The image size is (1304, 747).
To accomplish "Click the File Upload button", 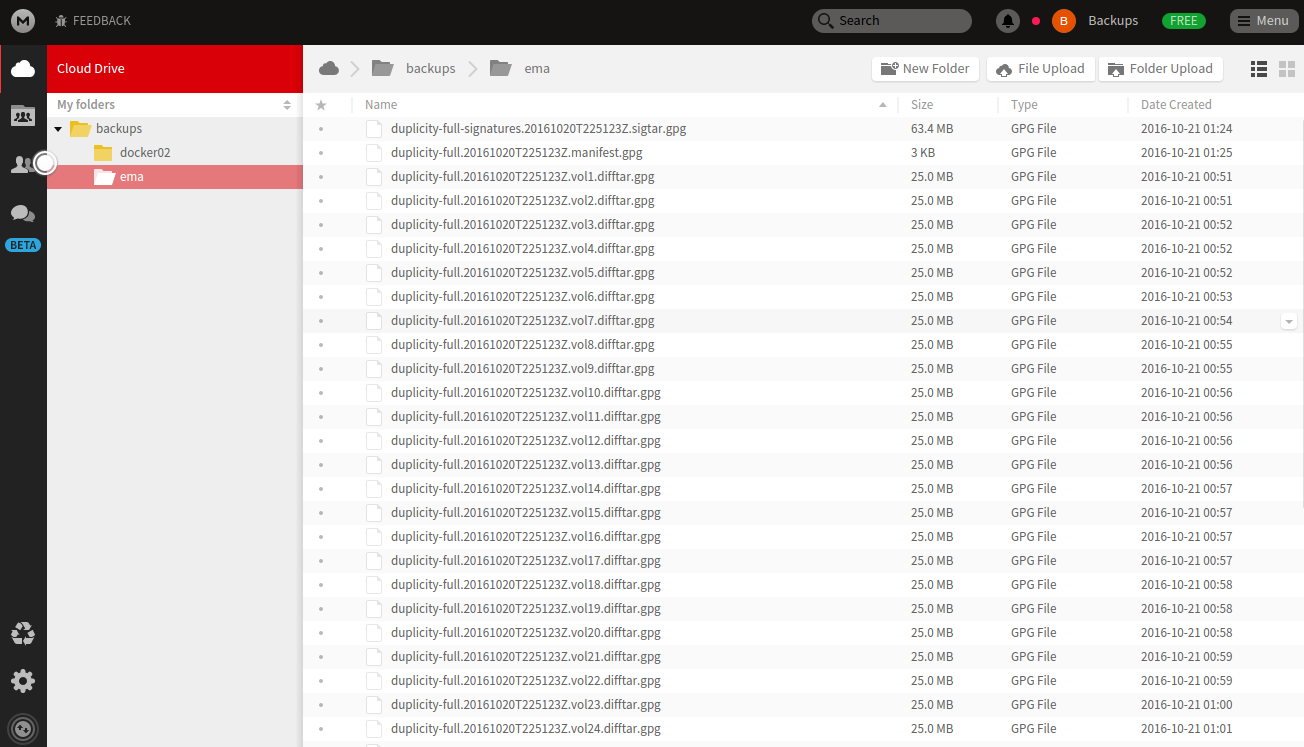I will coord(1040,69).
